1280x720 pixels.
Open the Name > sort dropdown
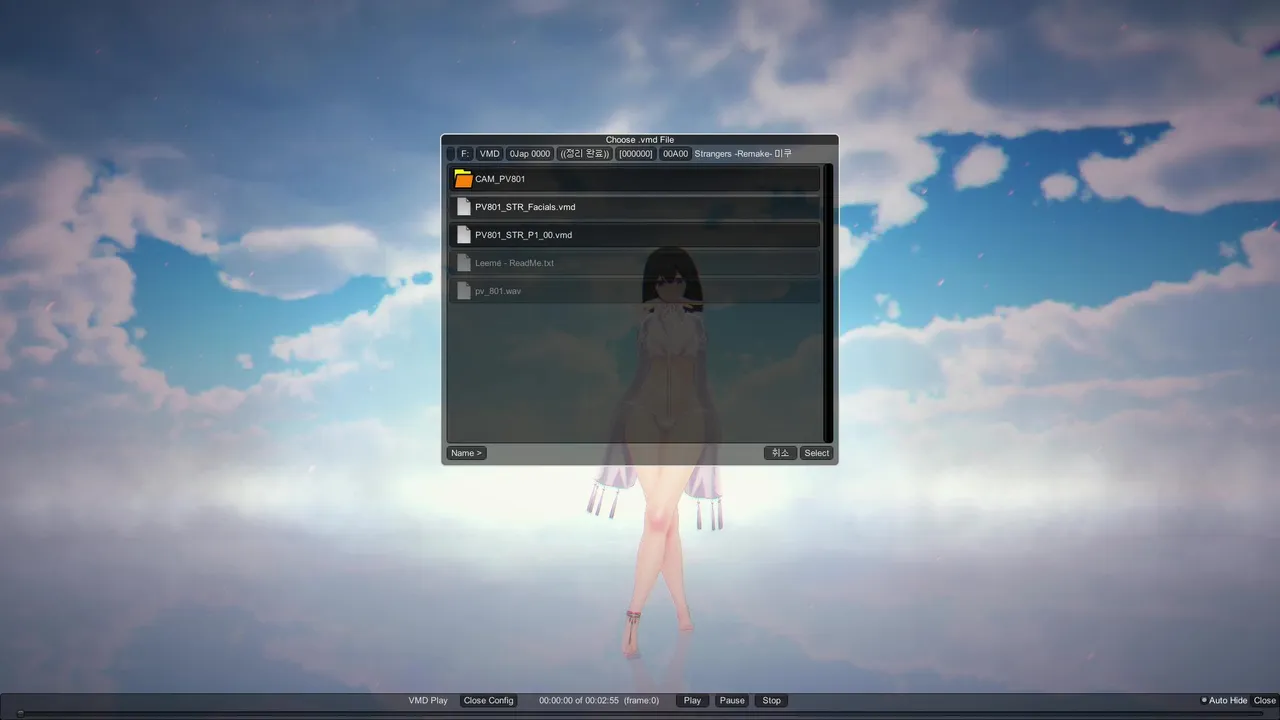click(x=466, y=453)
